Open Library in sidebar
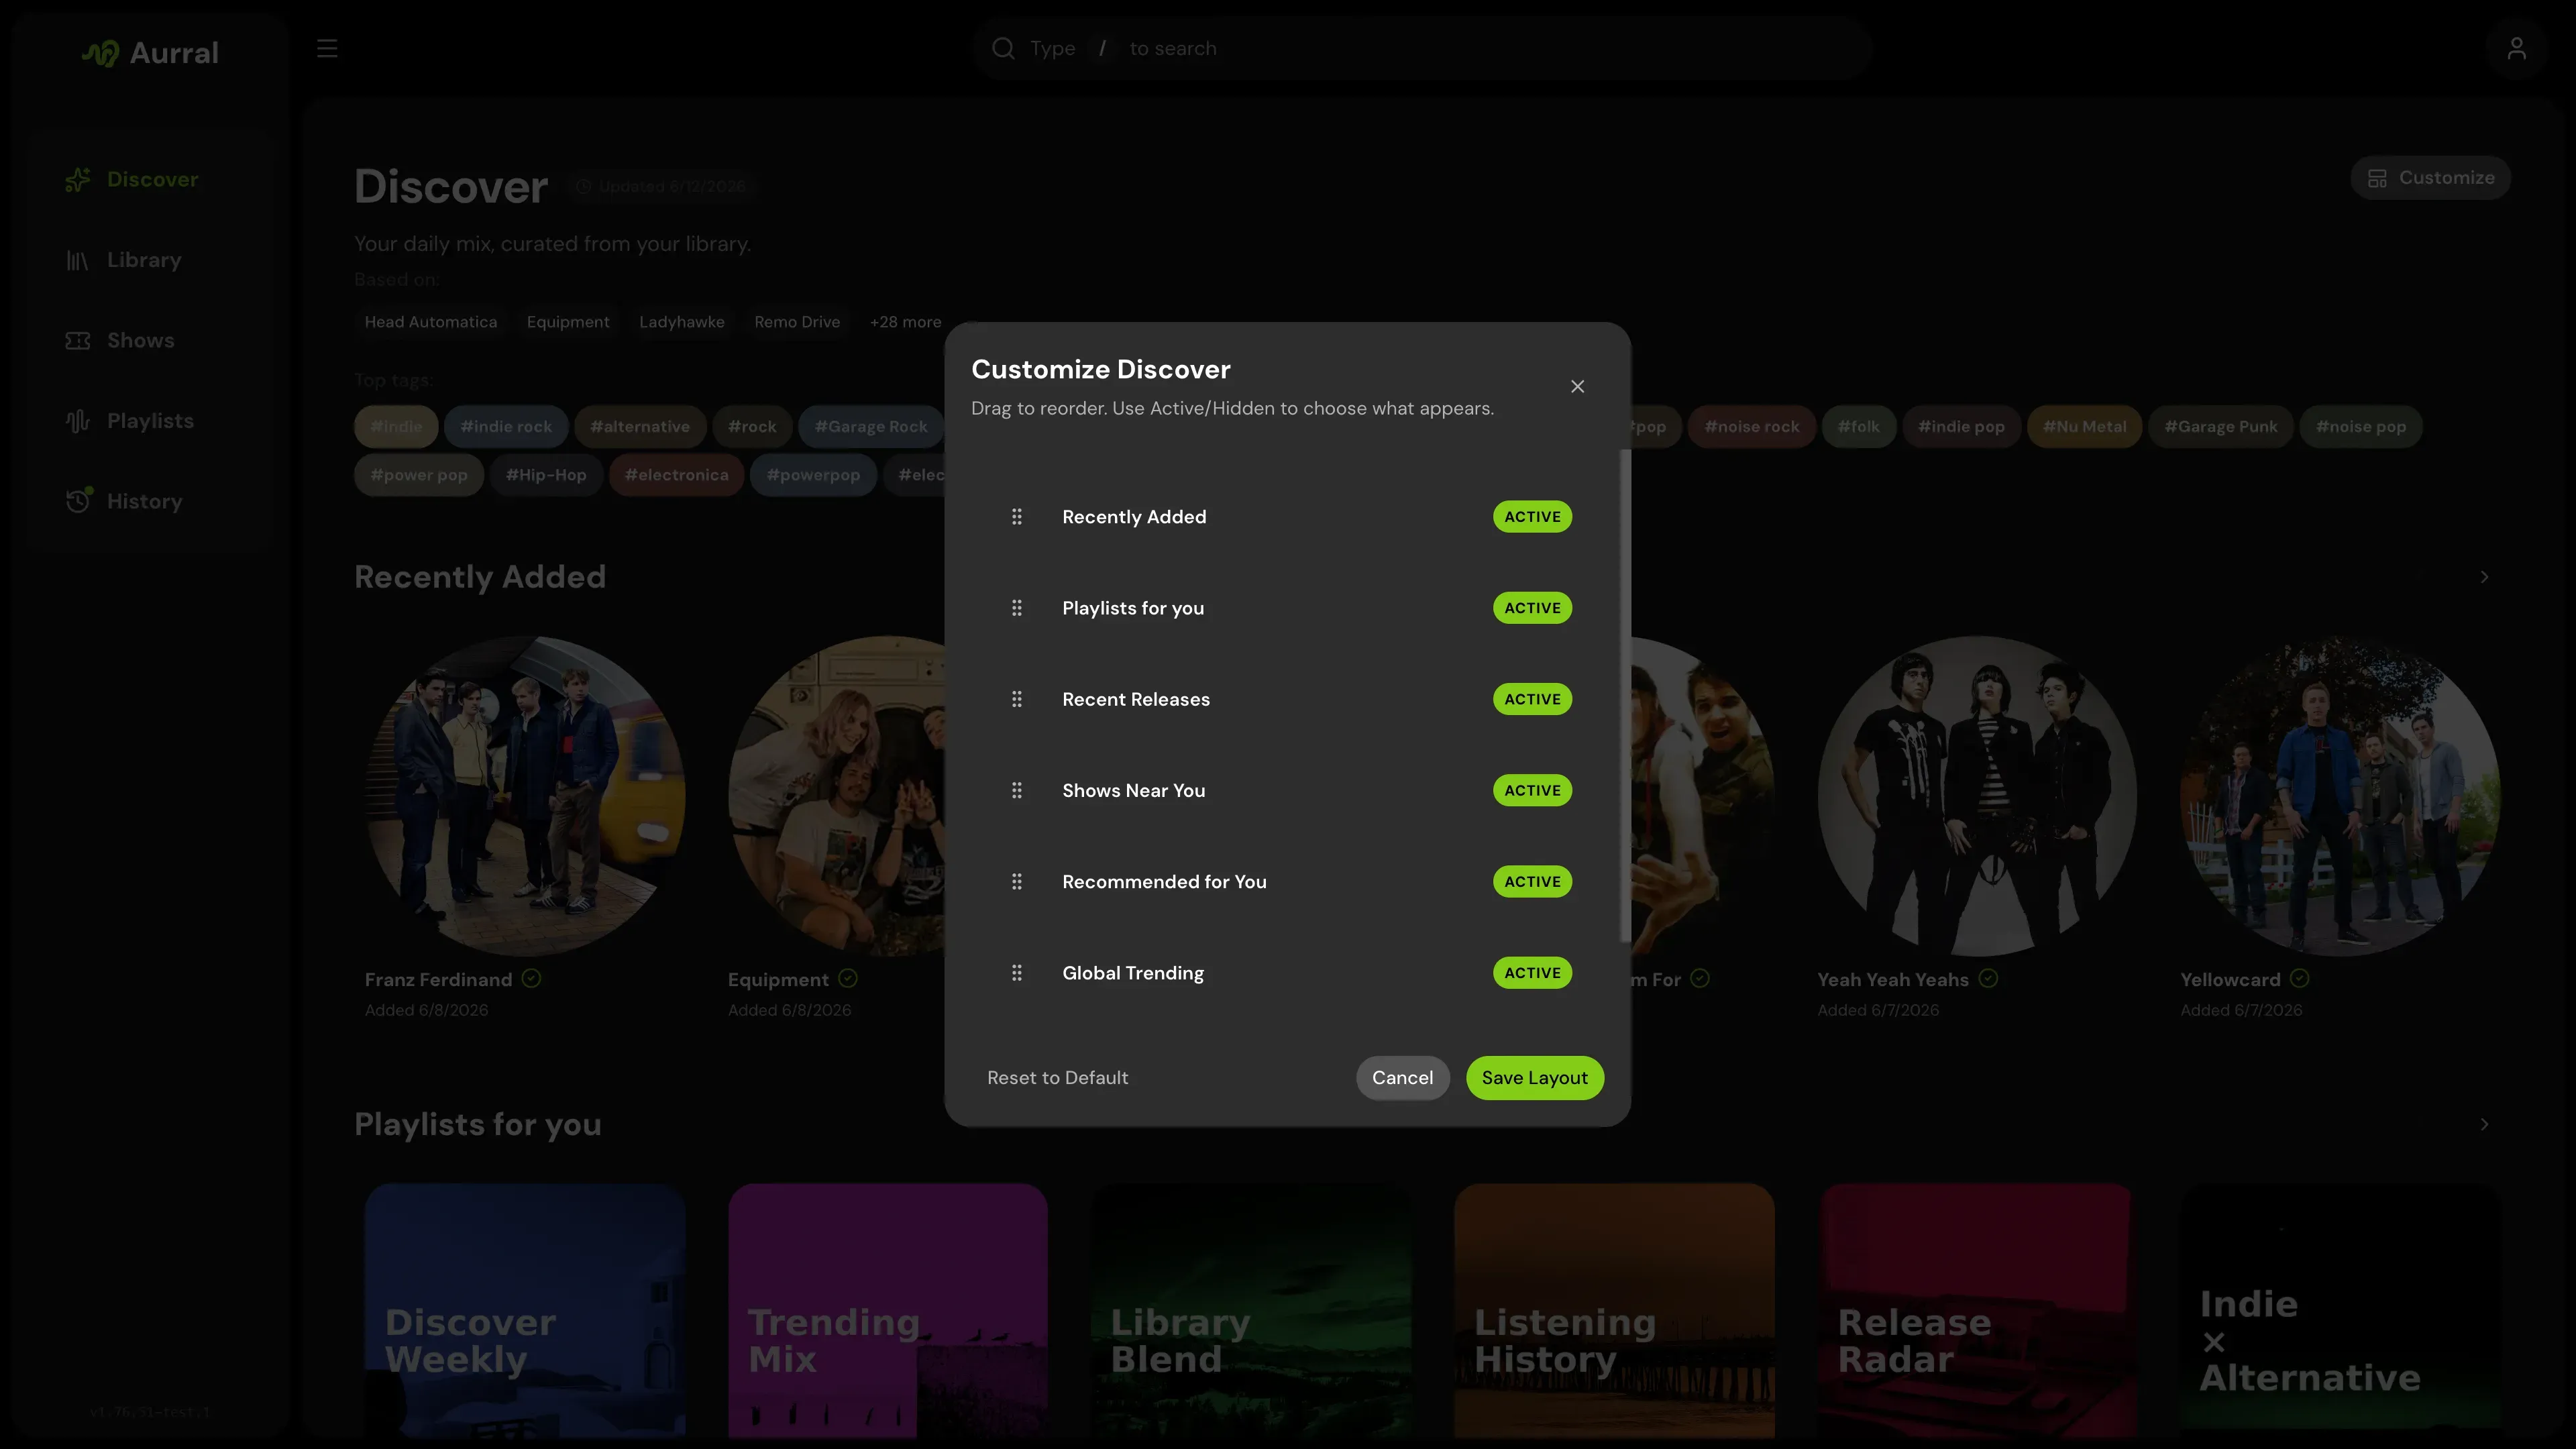The image size is (2576, 1449). coord(150,260)
